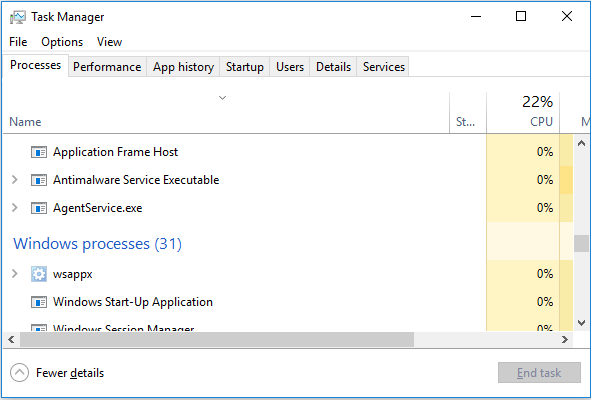The width and height of the screenshot is (591, 400).
Task: Click the 0% CPU value for AgentService.exe
Action: point(545,208)
